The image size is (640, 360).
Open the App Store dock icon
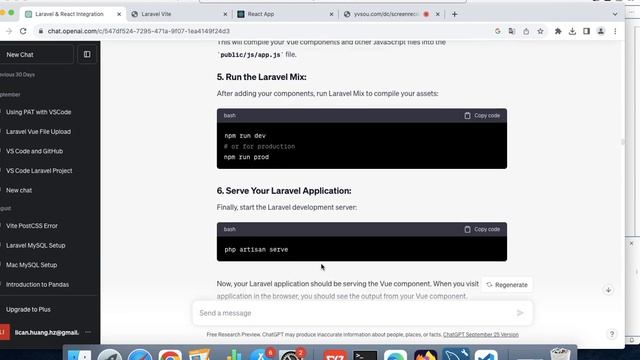[x=261, y=354]
